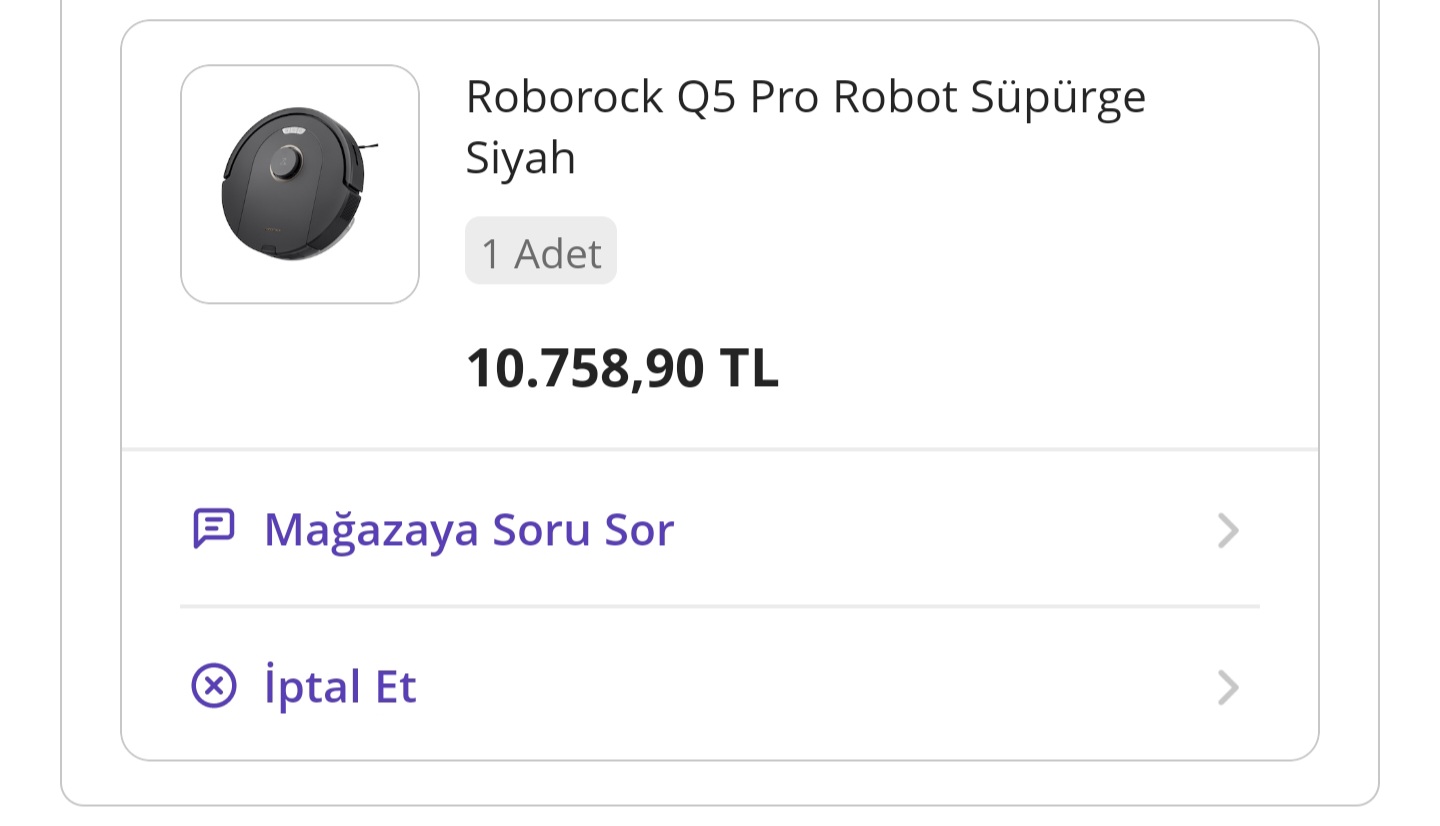Click the 10.758,90 TL price
This screenshot has height=826, width=1440.
[x=622, y=367]
